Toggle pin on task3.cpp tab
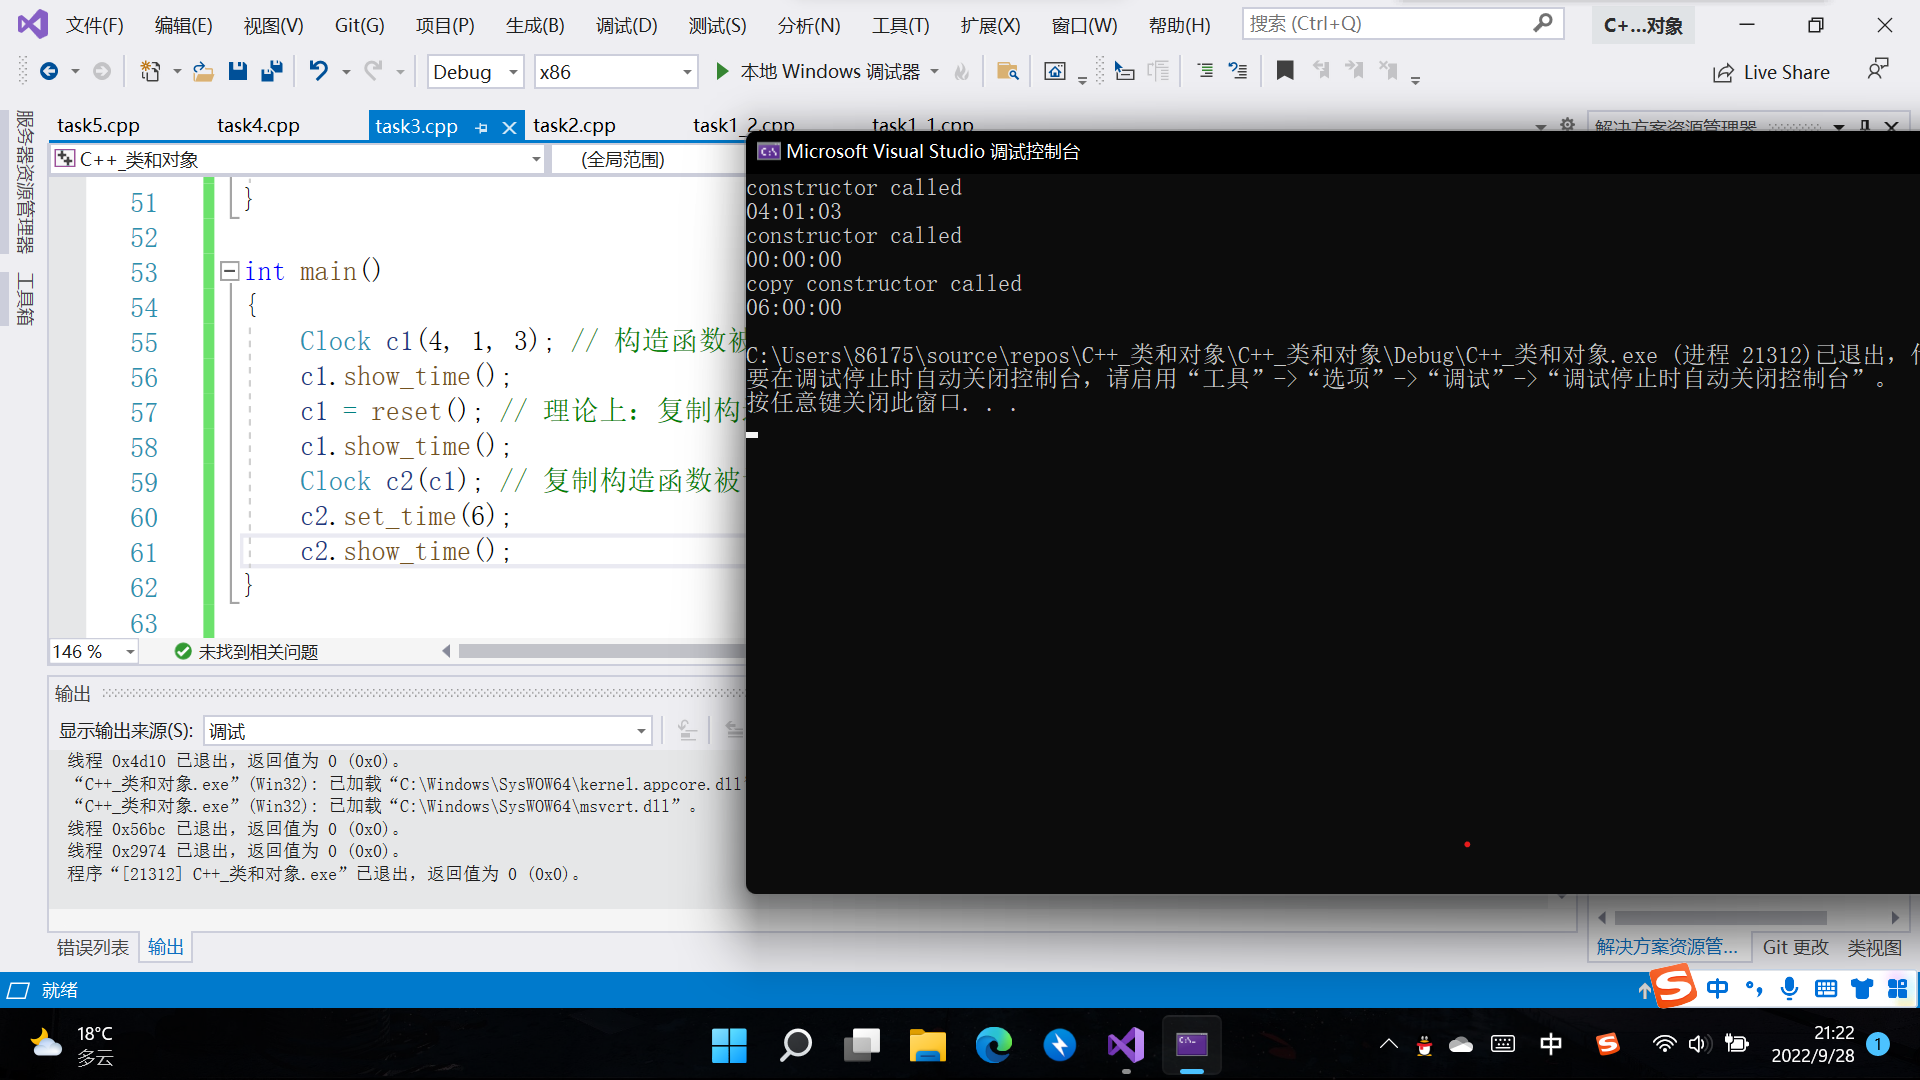The image size is (1920, 1080). point(482,127)
